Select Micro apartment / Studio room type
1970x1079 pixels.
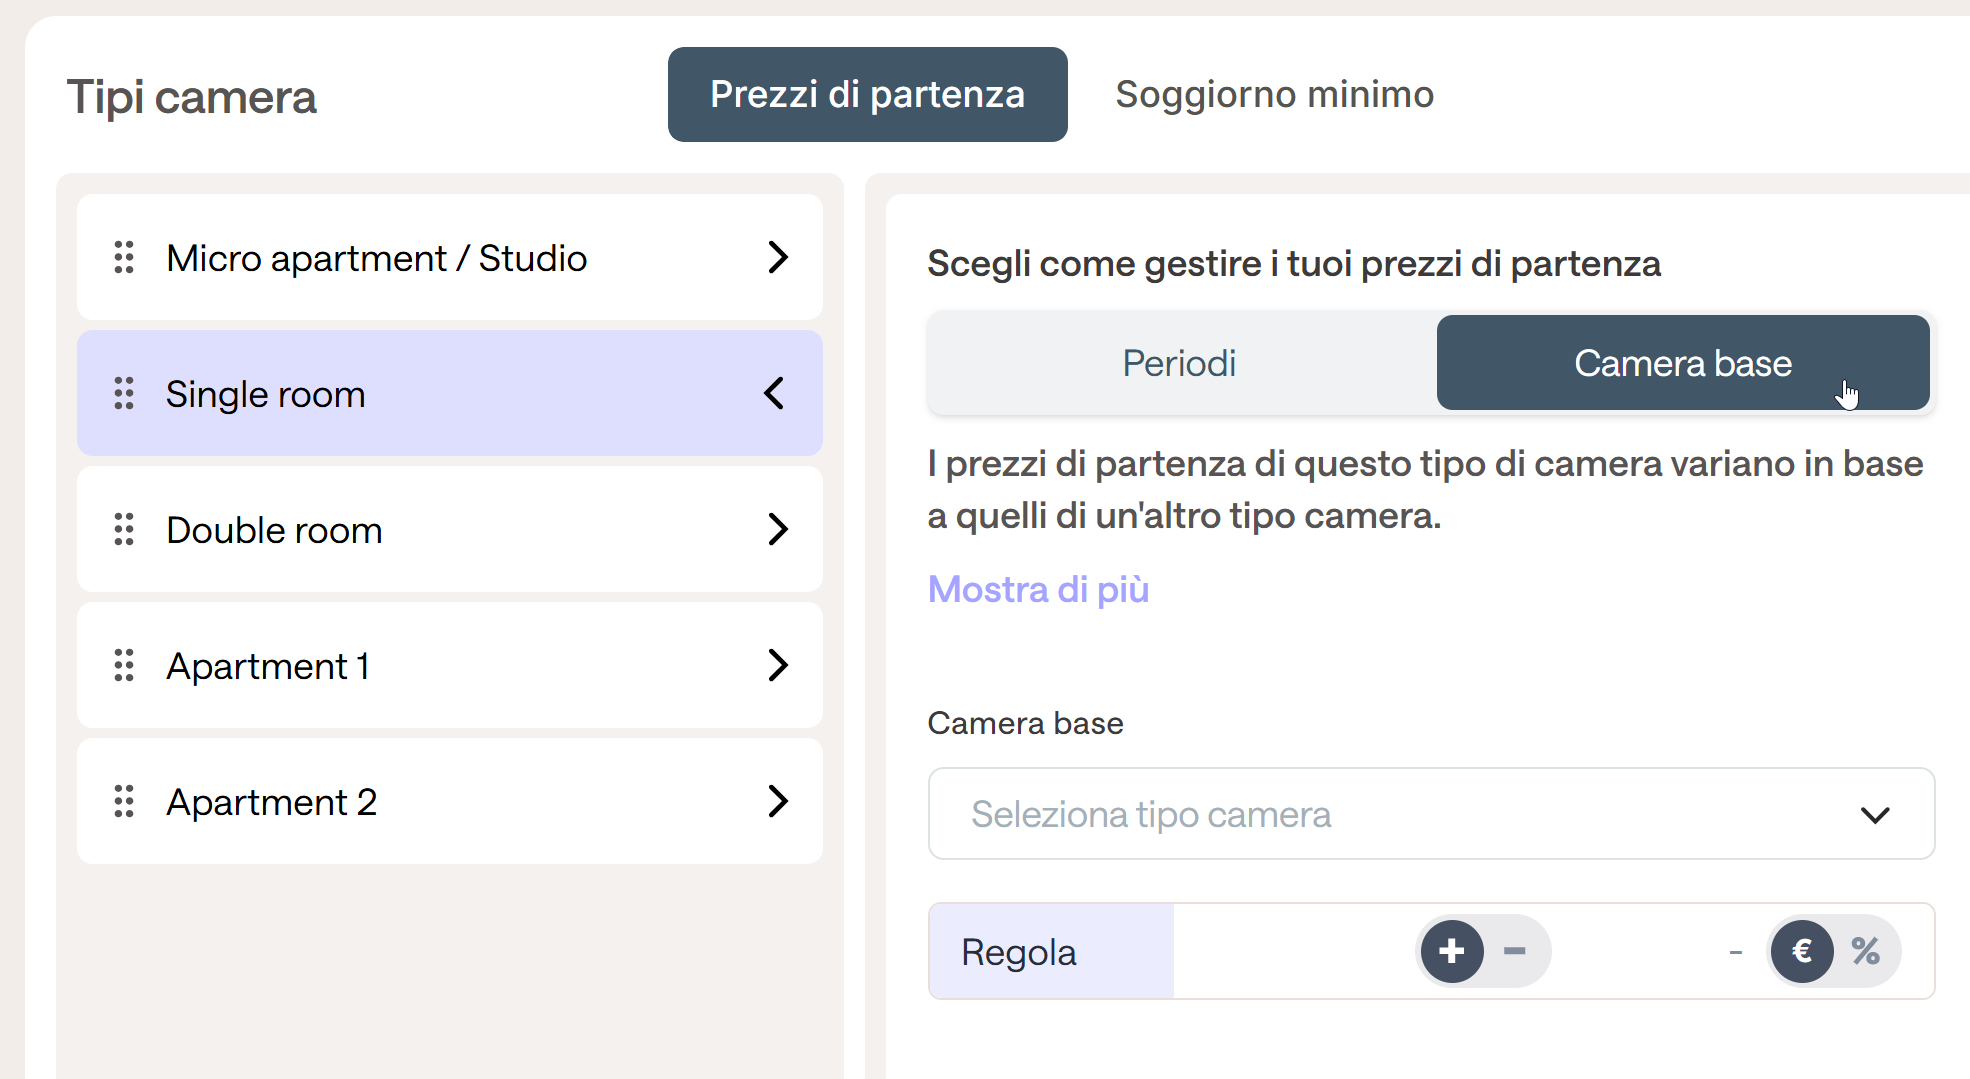[x=450, y=257]
